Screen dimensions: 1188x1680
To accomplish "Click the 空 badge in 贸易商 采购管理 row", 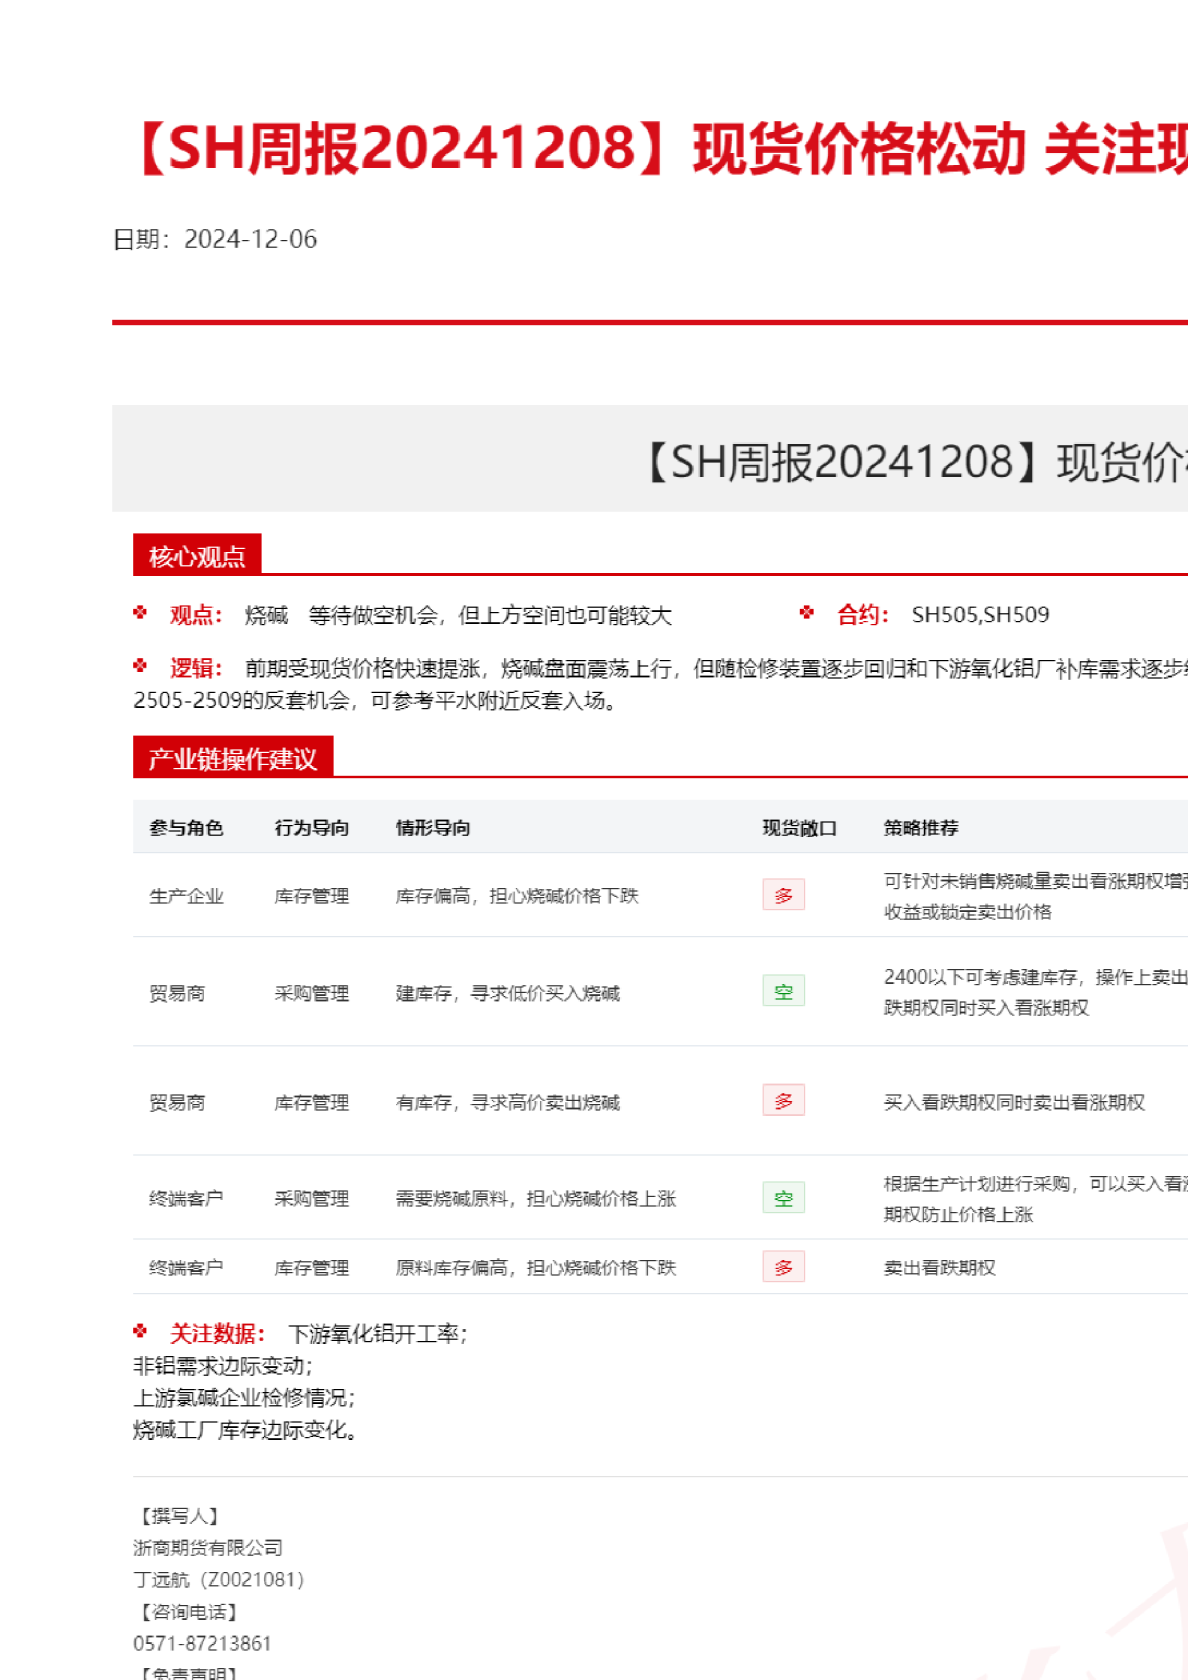I will 783,992.
